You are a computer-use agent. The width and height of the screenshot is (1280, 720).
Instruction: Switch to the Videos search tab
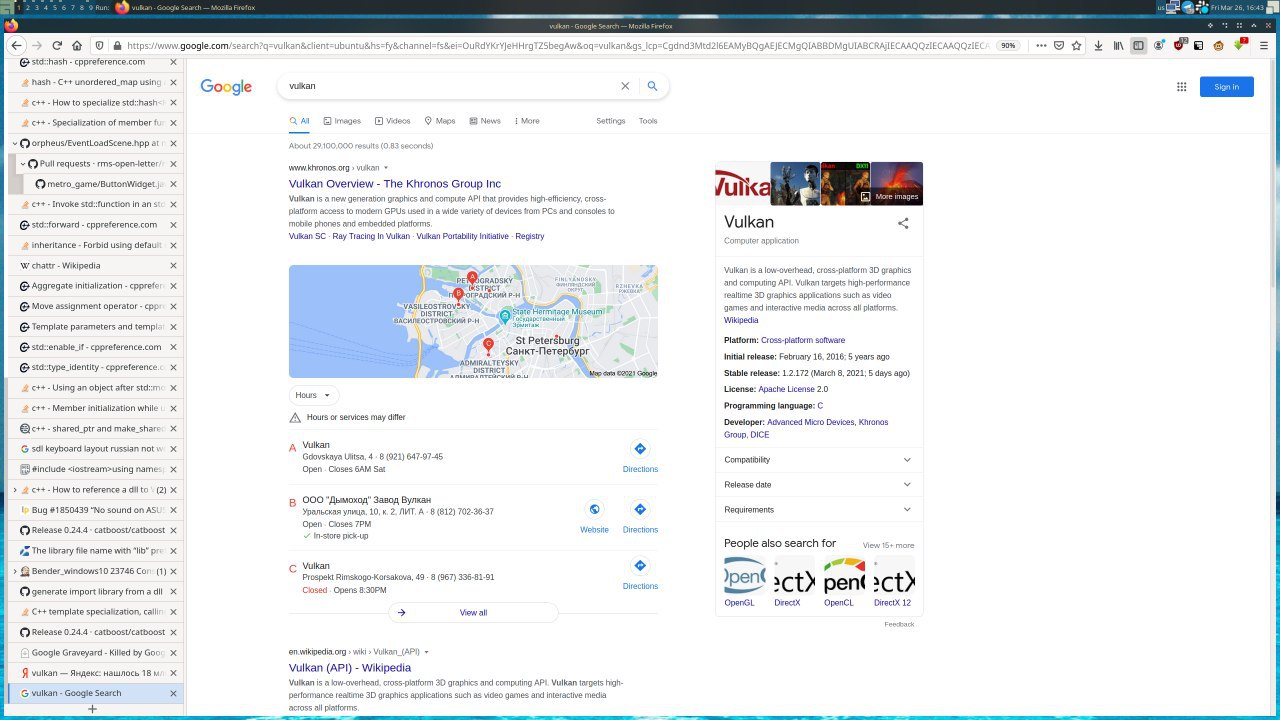coord(393,121)
